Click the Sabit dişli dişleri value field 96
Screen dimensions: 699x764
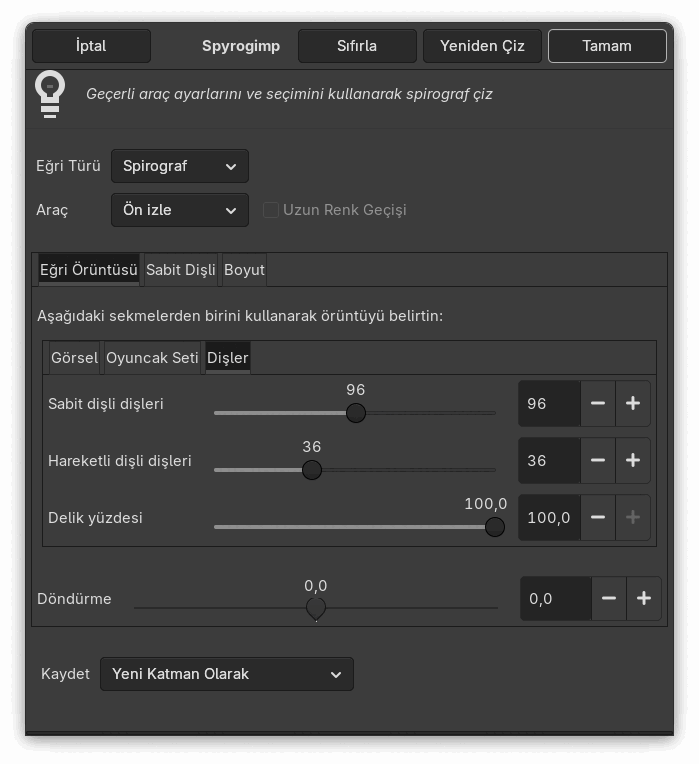[549, 403]
